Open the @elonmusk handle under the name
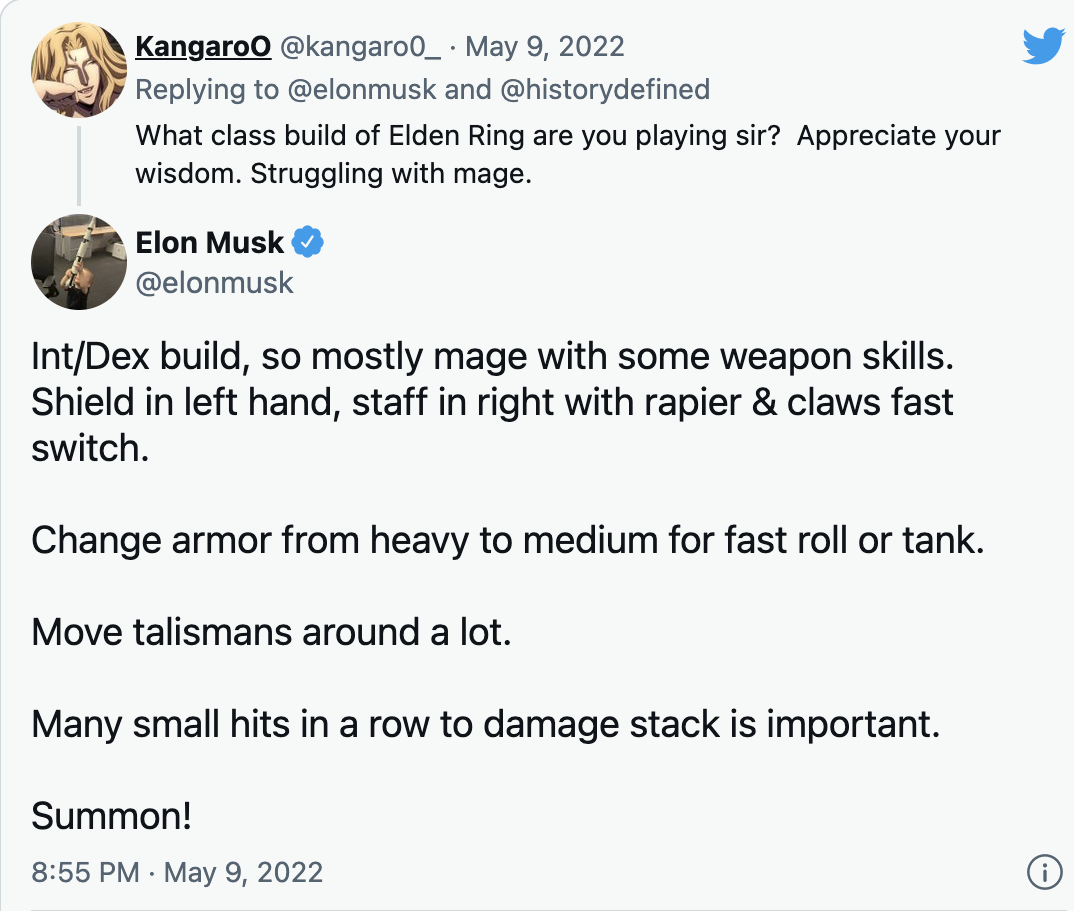 tap(214, 282)
